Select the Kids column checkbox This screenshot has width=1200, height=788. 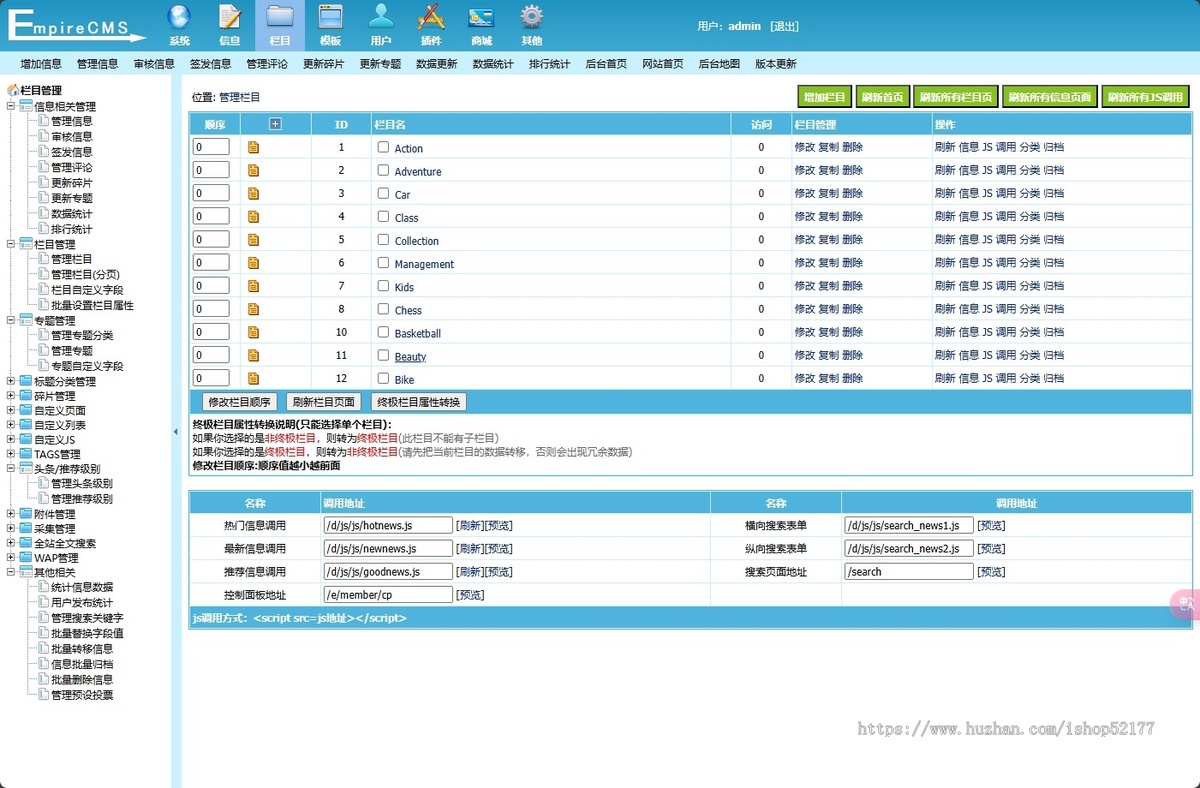(x=383, y=285)
